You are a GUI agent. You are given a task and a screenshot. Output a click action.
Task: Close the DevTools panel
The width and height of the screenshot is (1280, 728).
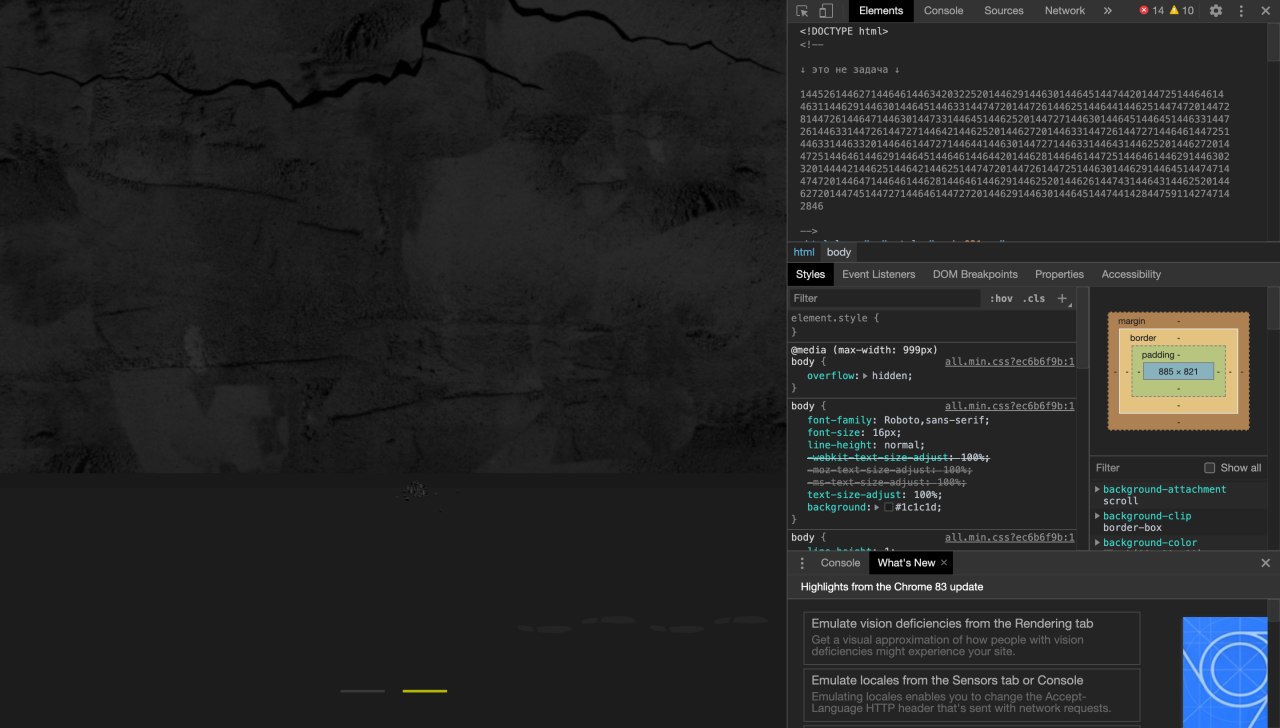pyautogui.click(x=1265, y=11)
